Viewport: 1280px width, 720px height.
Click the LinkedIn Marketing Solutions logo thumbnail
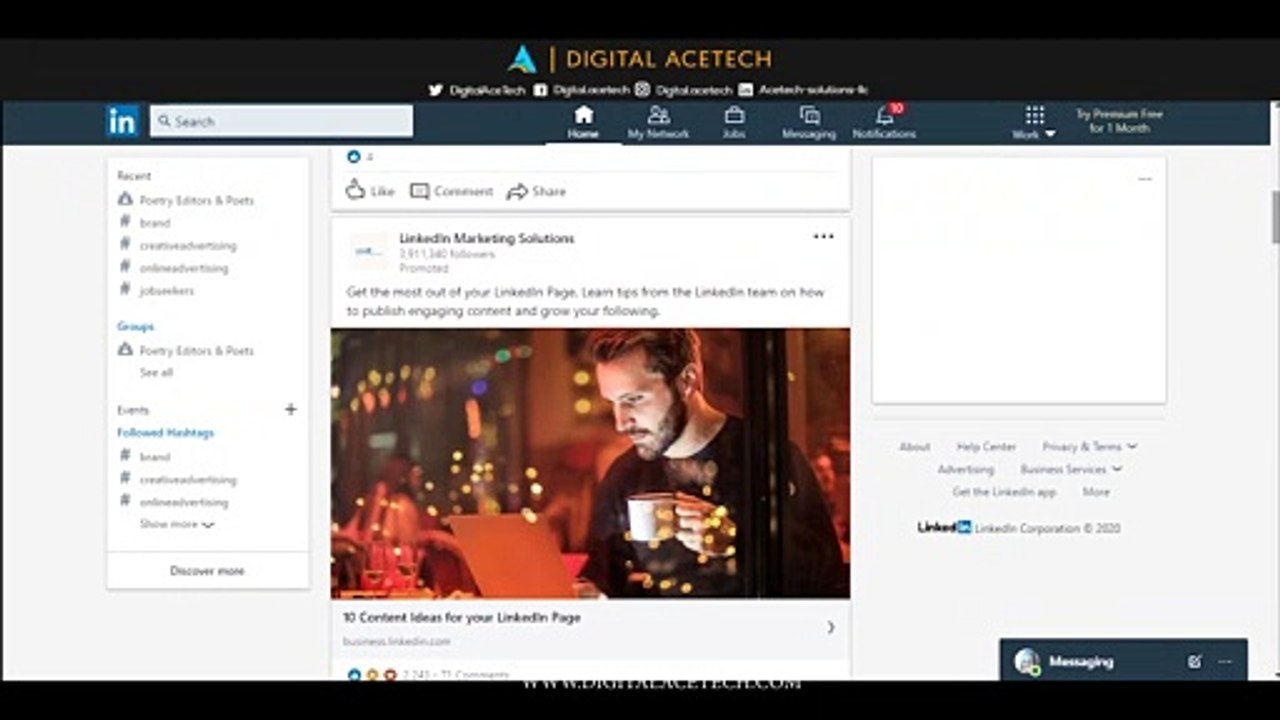369,252
